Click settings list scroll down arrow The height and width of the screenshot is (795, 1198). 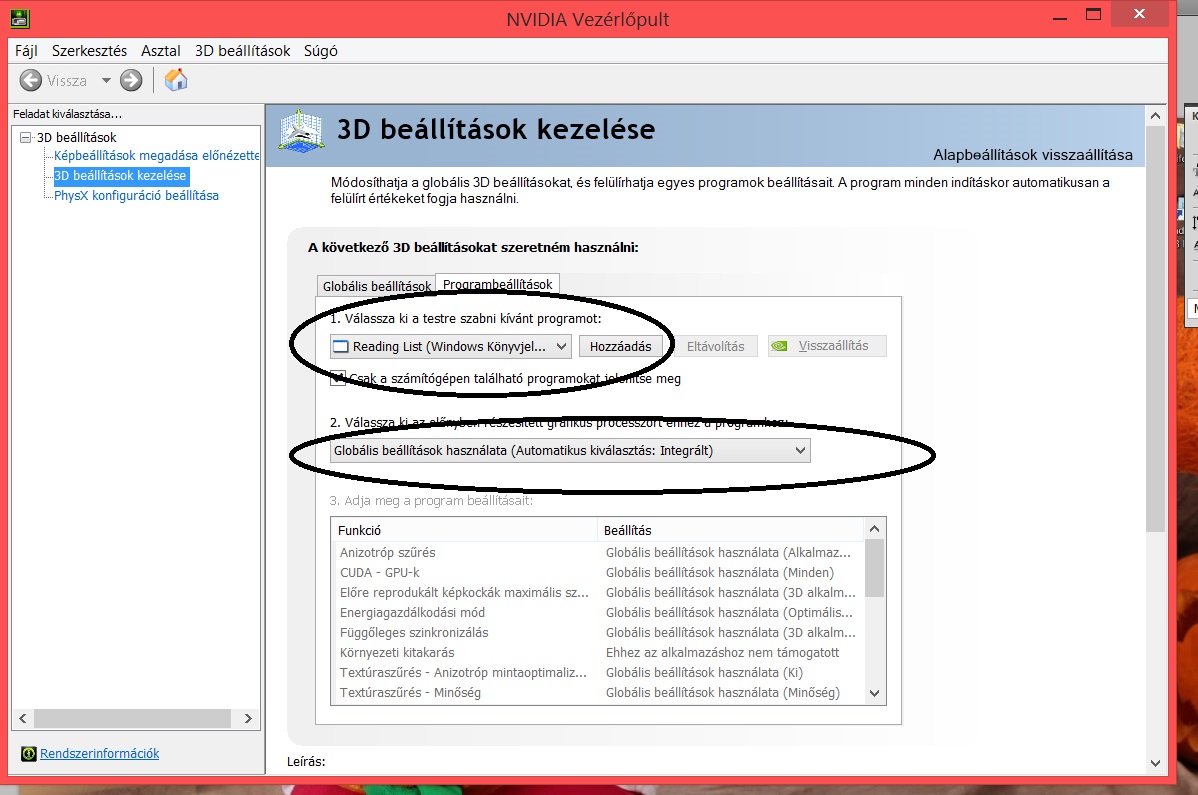pyautogui.click(x=875, y=693)
